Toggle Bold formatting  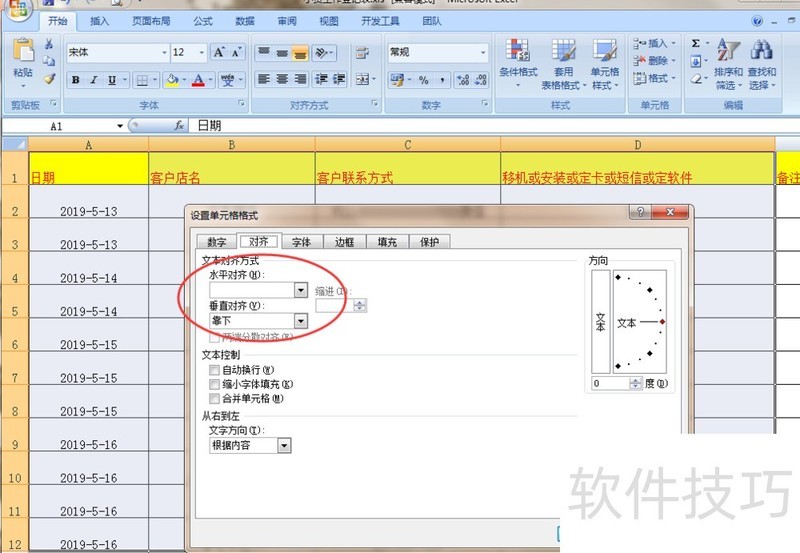click(x=76, y=80)
